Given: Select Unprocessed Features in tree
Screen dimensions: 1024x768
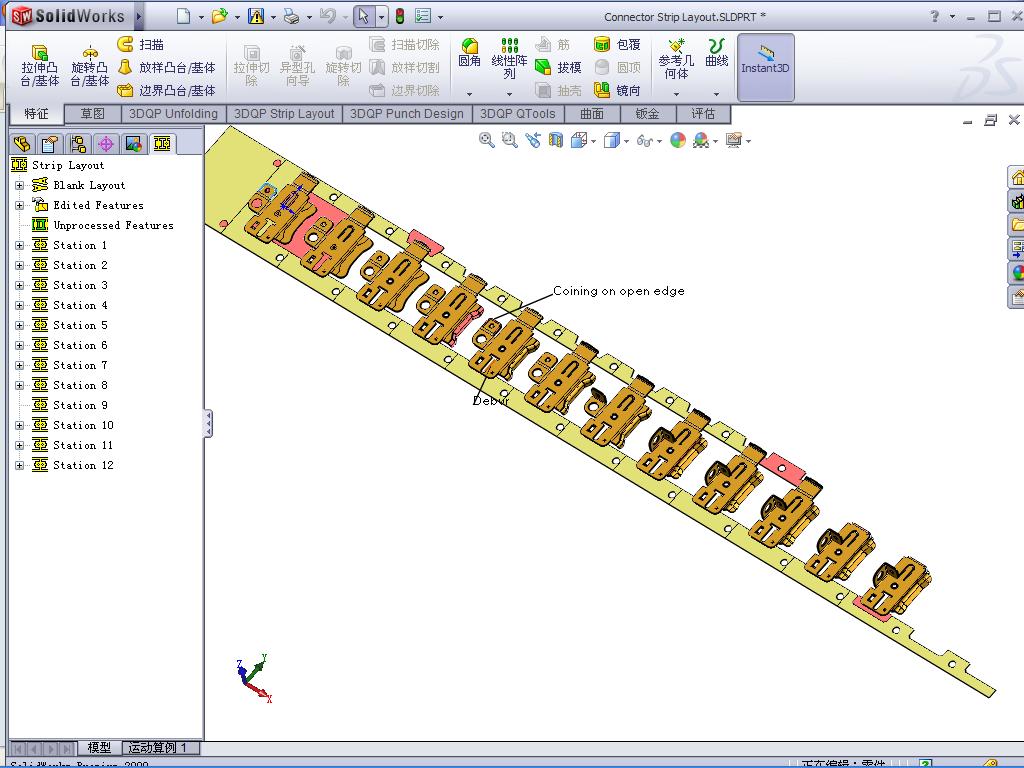Looking at the screenshot, I should pyautogui.click(x=103, y=225).
